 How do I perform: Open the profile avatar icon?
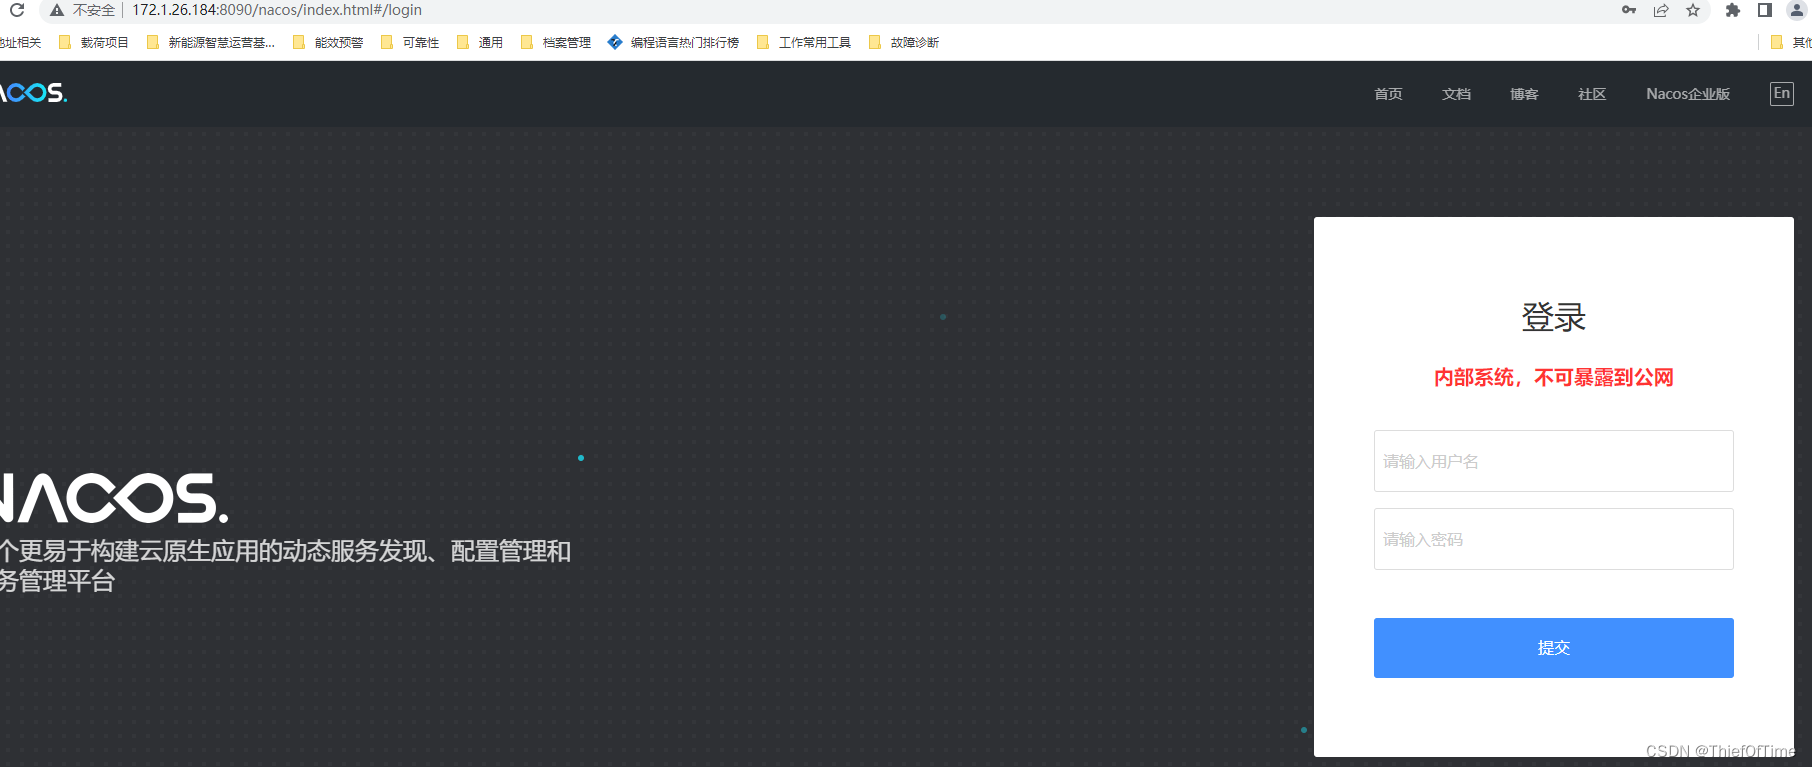(x=1797, y=10)
